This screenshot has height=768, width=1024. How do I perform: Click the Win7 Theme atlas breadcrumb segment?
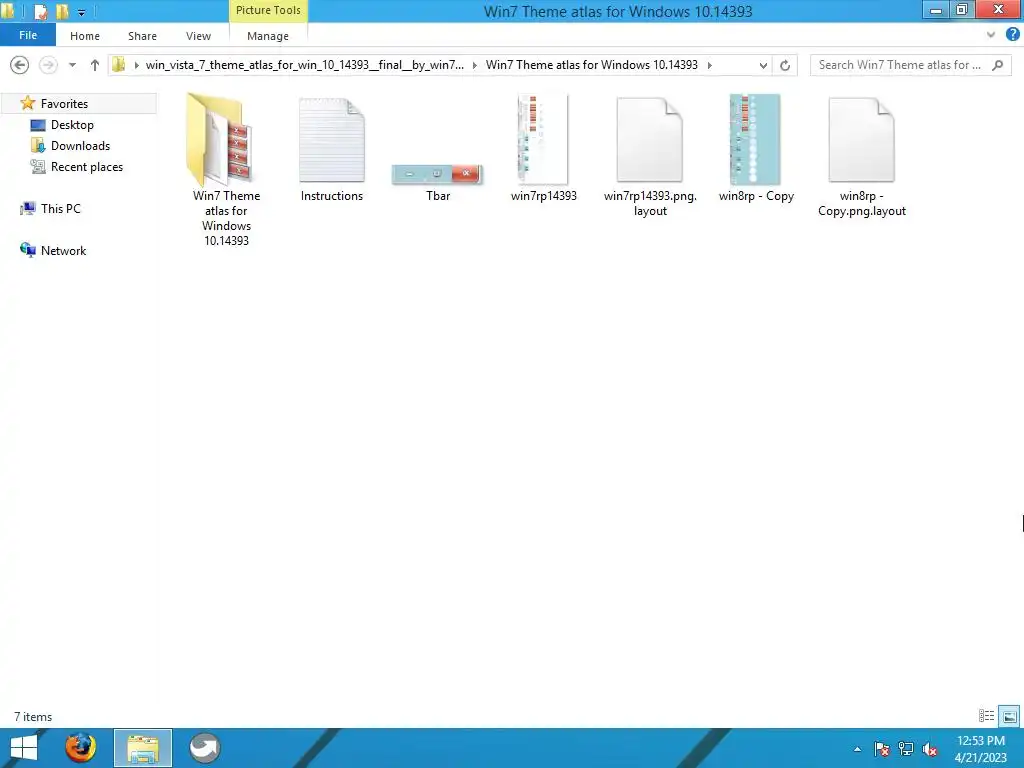point(592,65)
